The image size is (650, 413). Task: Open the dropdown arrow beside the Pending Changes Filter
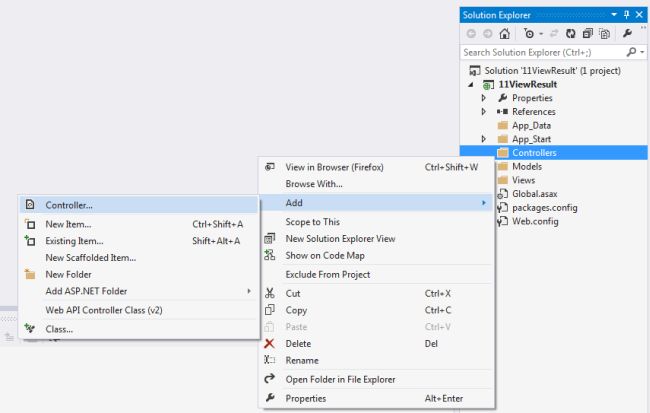(541, 34)
